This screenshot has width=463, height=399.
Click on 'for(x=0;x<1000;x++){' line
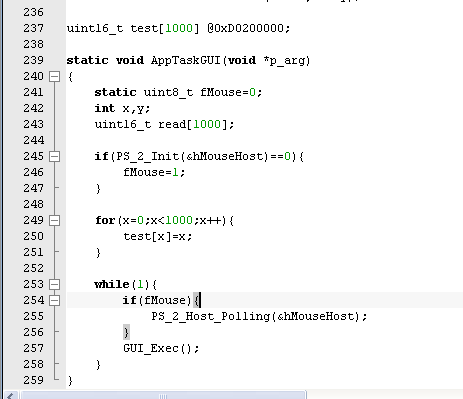[x=165, y=221]
